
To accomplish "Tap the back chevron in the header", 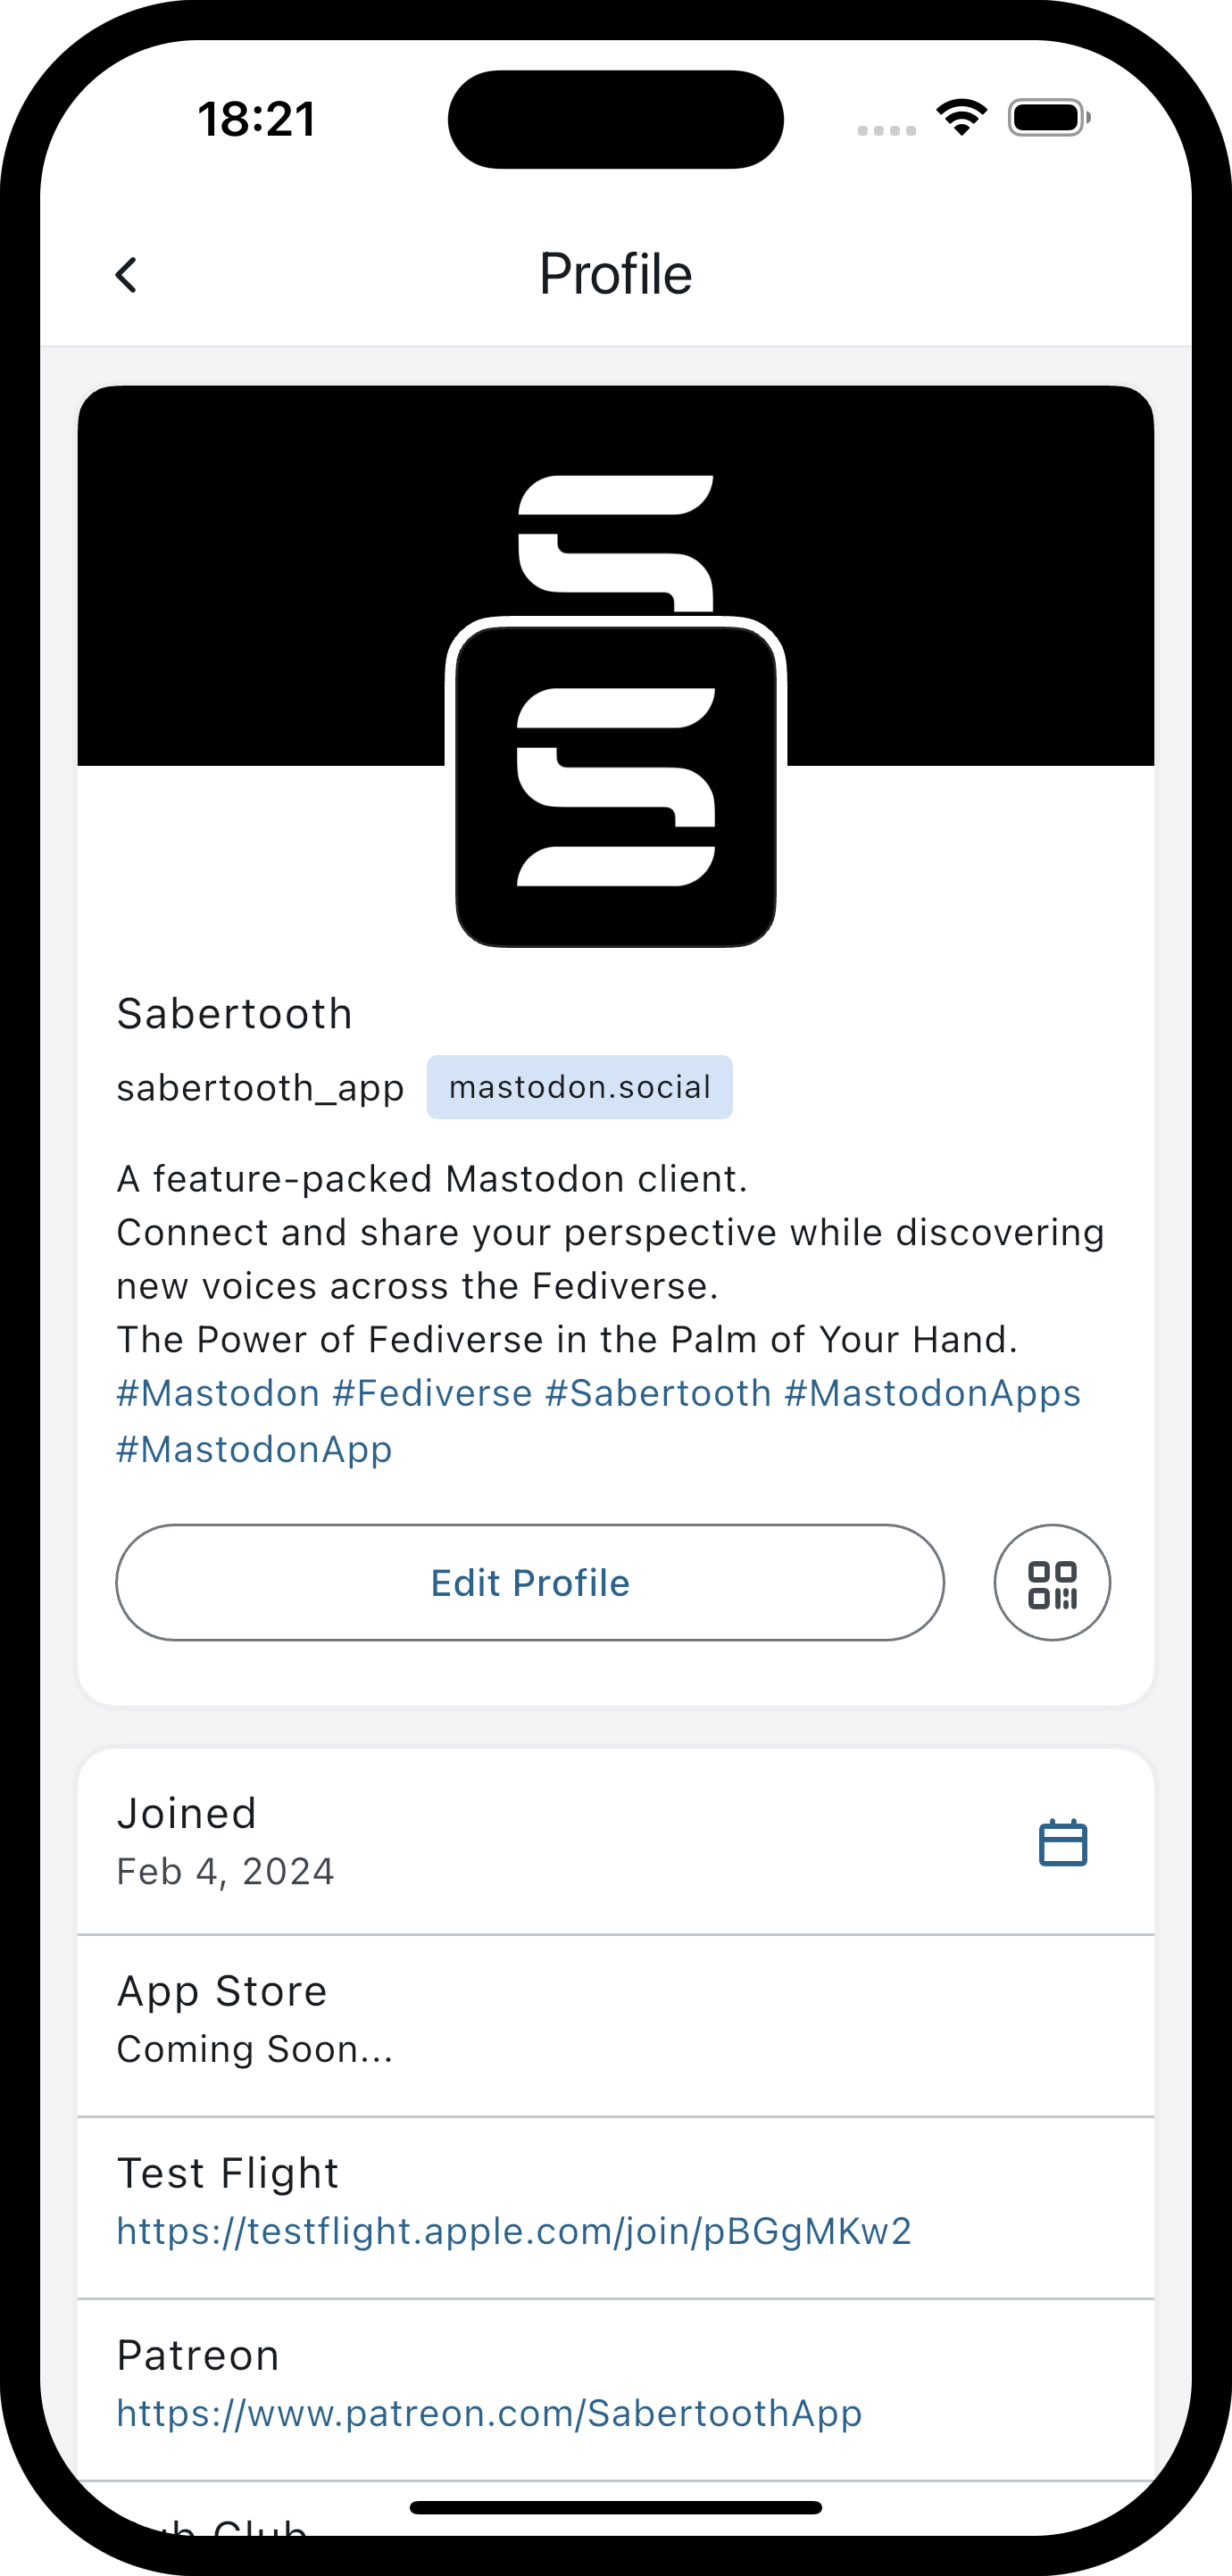I will coord(127,273).
